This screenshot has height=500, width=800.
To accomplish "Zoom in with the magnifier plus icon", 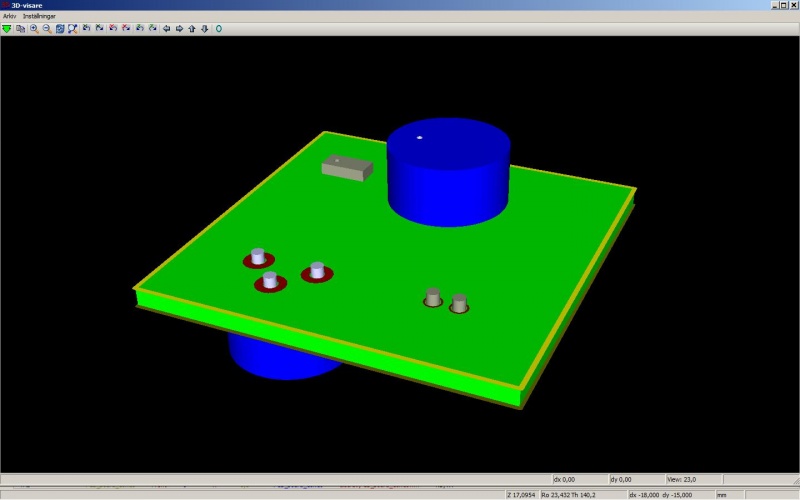I will (33, 28).
